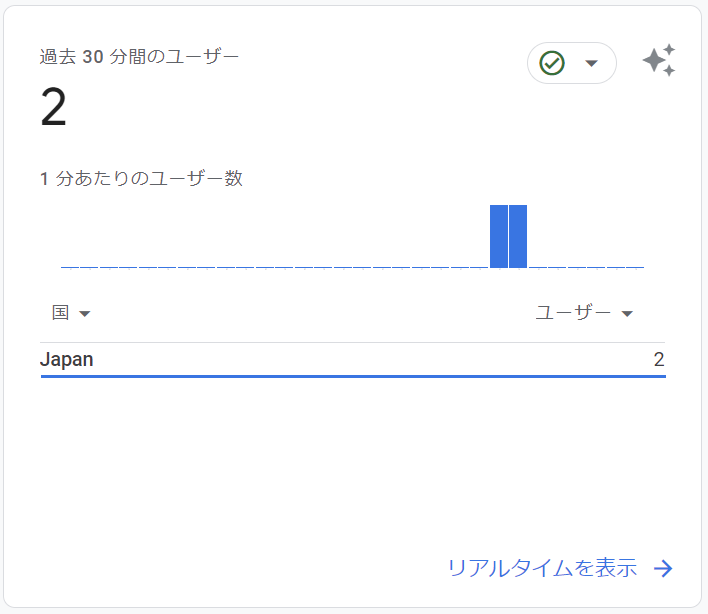
Task: Click the first blue bar in the chart
Action: (499, 237)
